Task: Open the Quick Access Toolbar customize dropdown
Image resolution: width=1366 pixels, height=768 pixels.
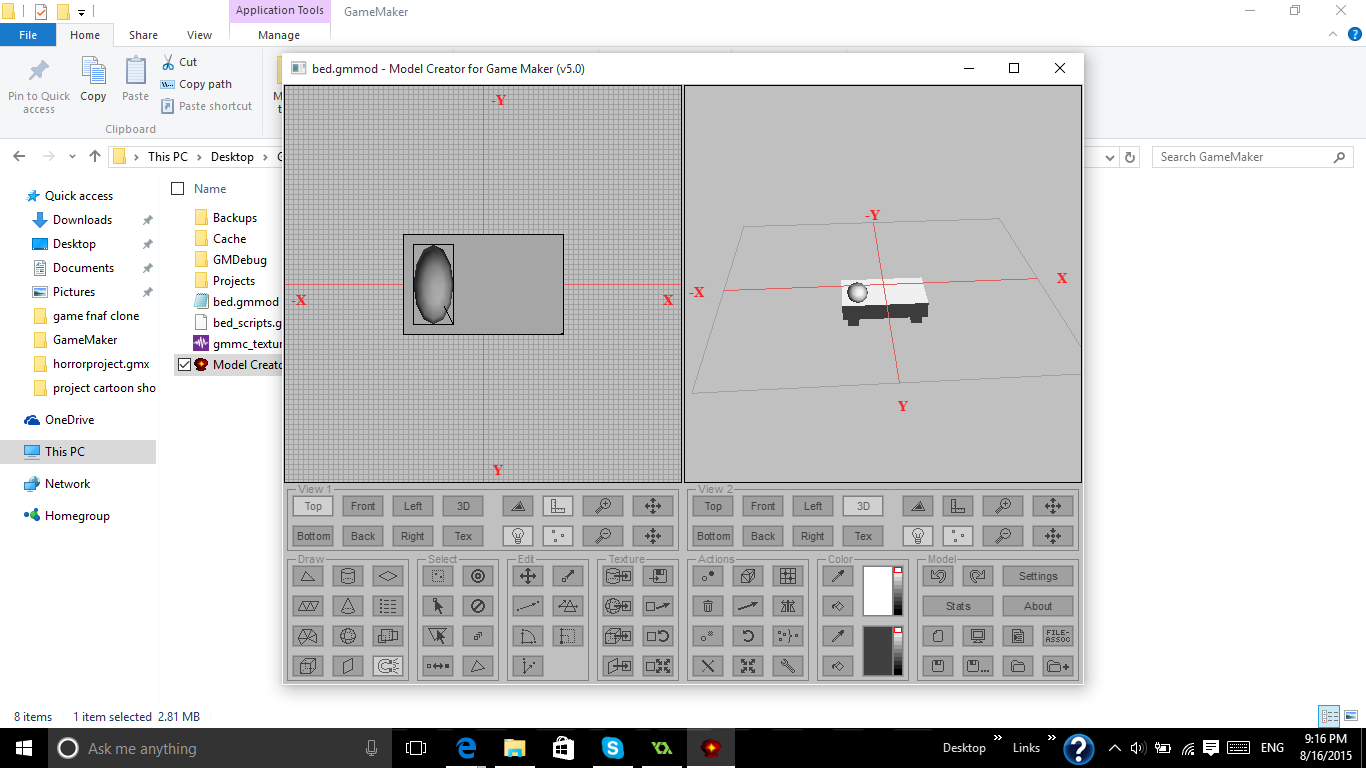Action: (x=82, y=13)
